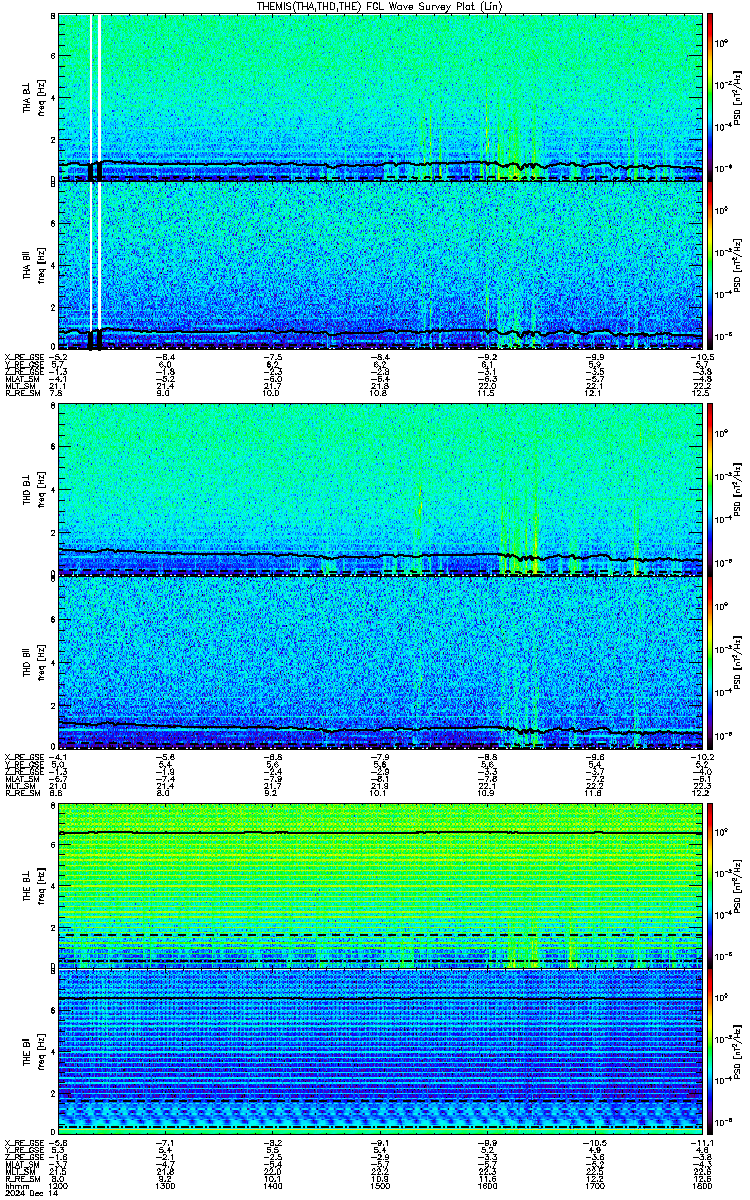Click the THE B-perpendicular freq [Hz] axis label
The height and width of the screenshot is (1200, 750).
click(x=41, y=886)
